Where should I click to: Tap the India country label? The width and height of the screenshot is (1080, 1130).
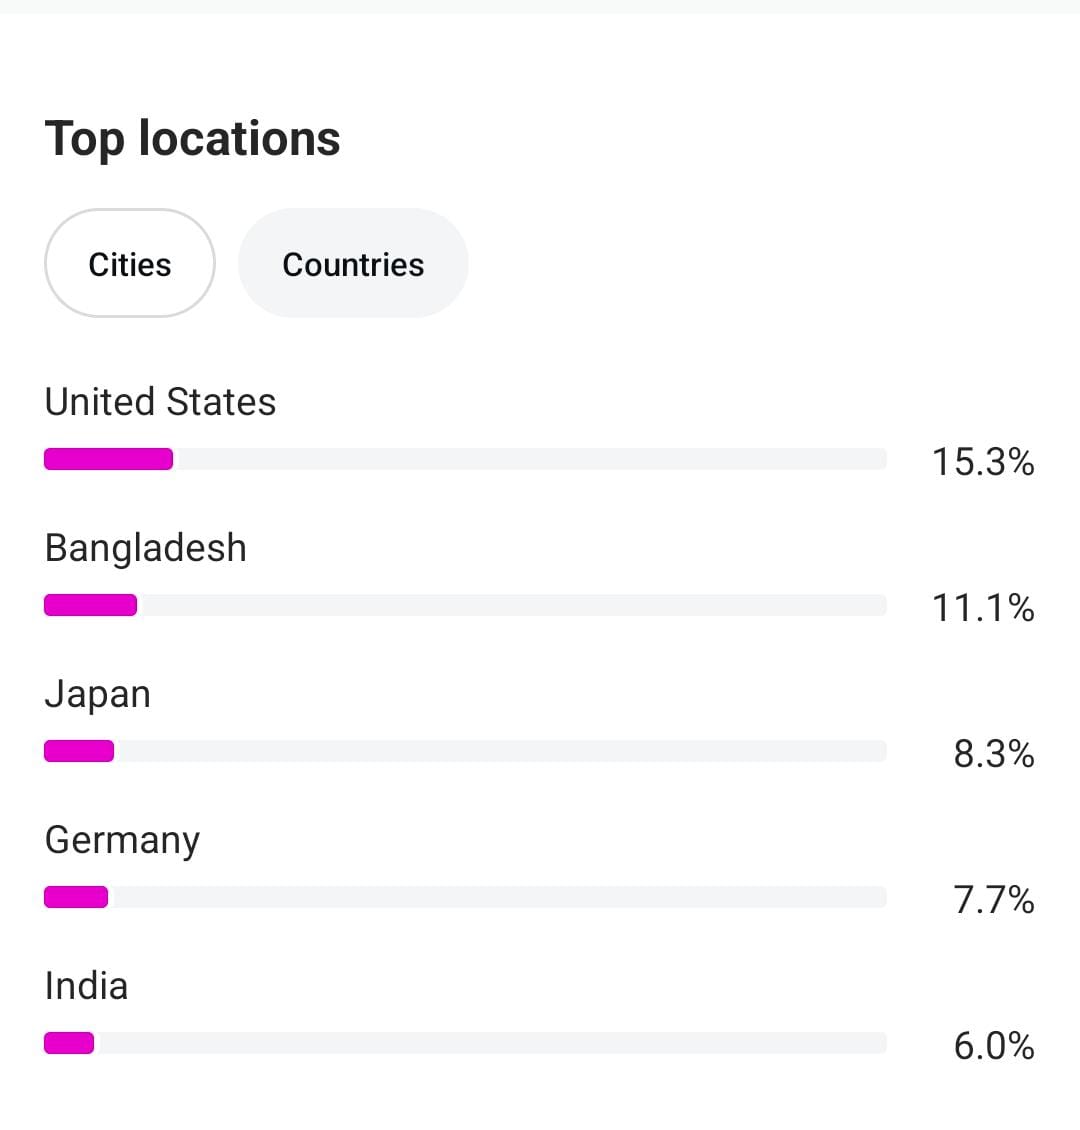[87, 986]
